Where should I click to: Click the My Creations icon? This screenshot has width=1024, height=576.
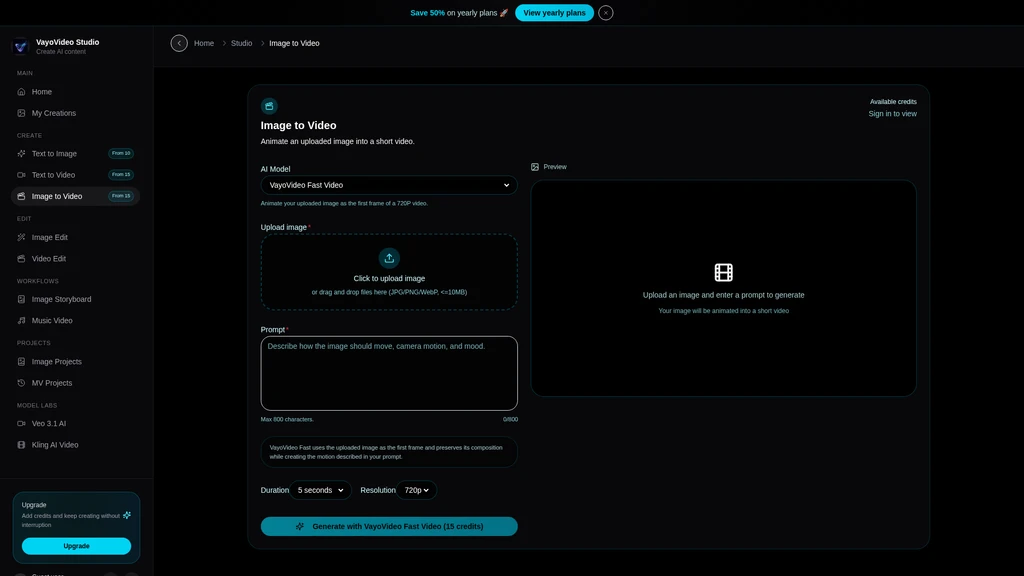[22, 113]
